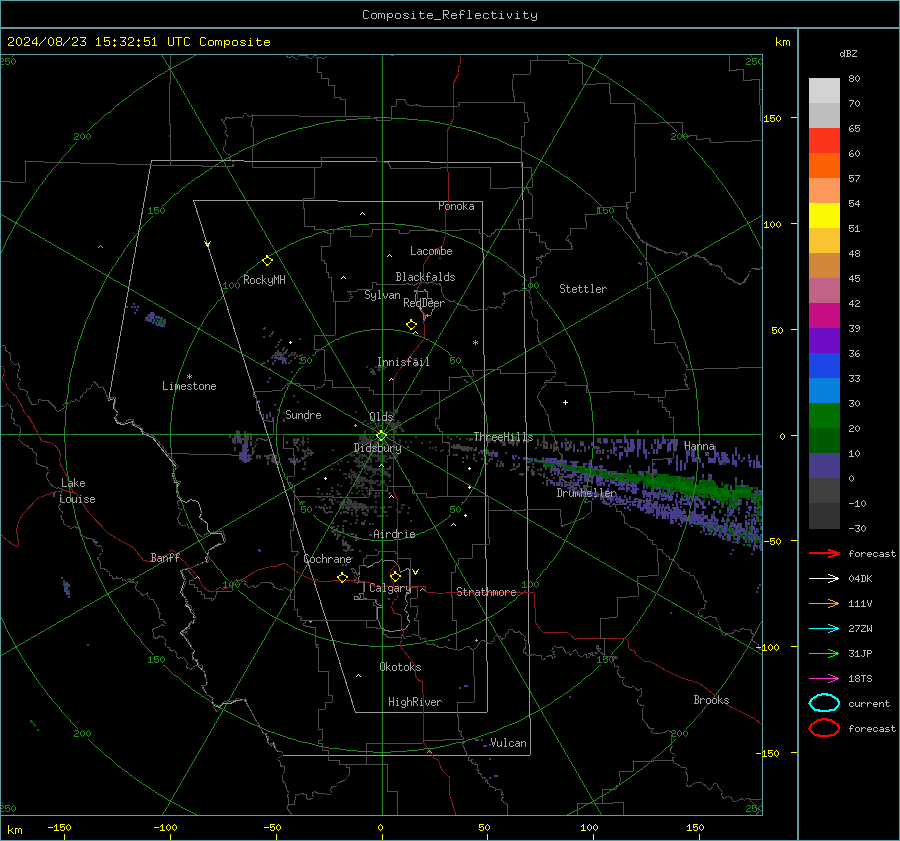
Task: Click the Vulcan city label
Action: pyautogui.click(x=508, y=743)
